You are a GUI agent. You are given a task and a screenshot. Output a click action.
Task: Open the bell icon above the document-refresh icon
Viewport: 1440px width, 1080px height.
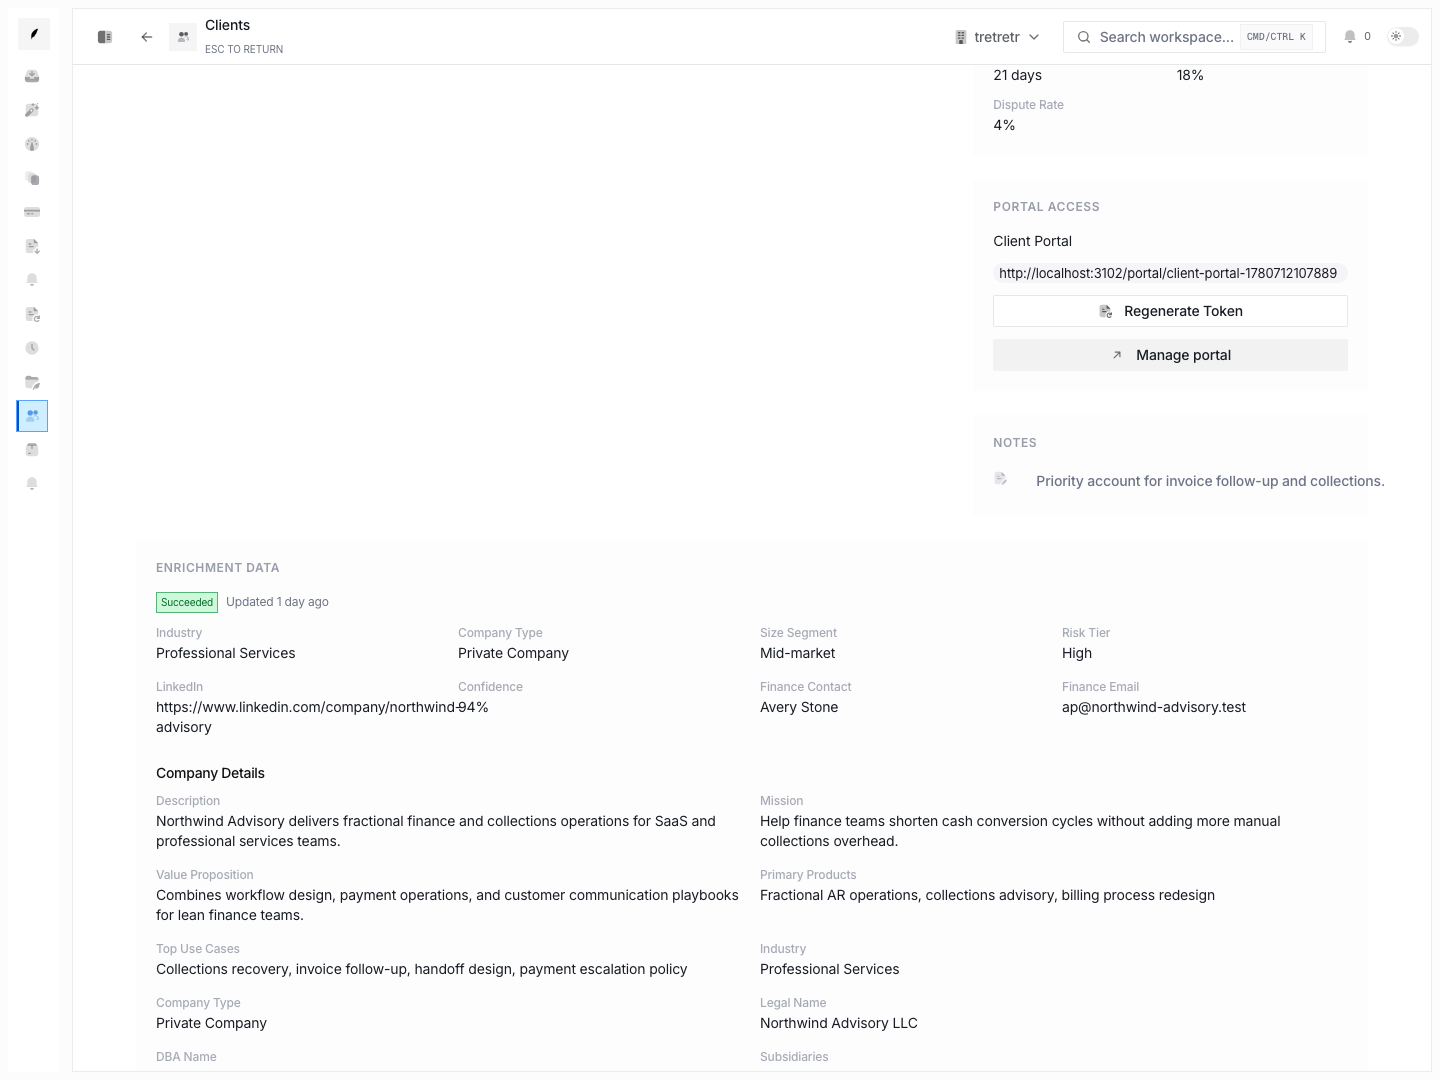point(32,280)
